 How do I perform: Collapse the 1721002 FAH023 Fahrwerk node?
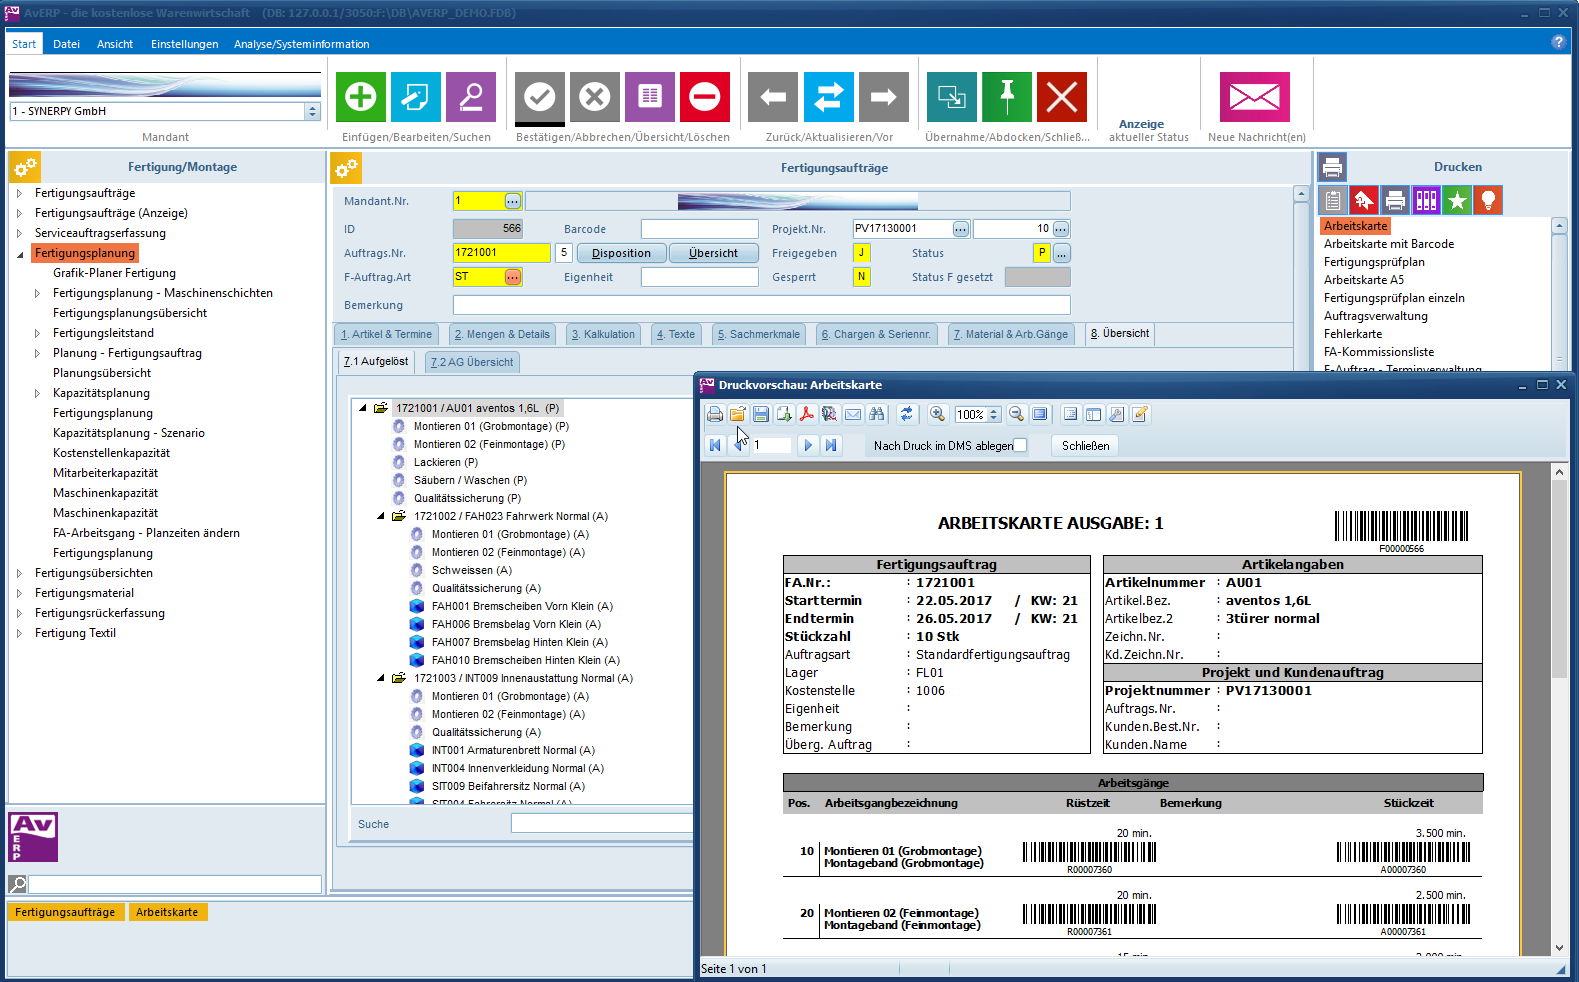coord(381,516)
